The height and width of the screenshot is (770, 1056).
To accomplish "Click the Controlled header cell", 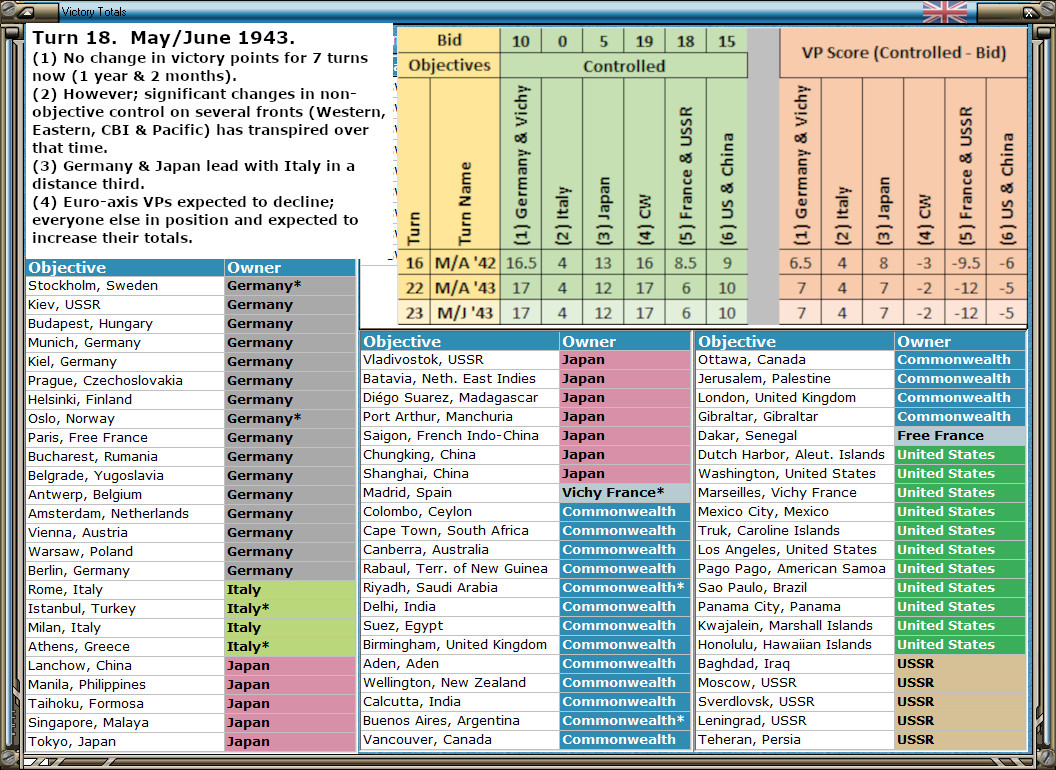I will coord(624,65).
